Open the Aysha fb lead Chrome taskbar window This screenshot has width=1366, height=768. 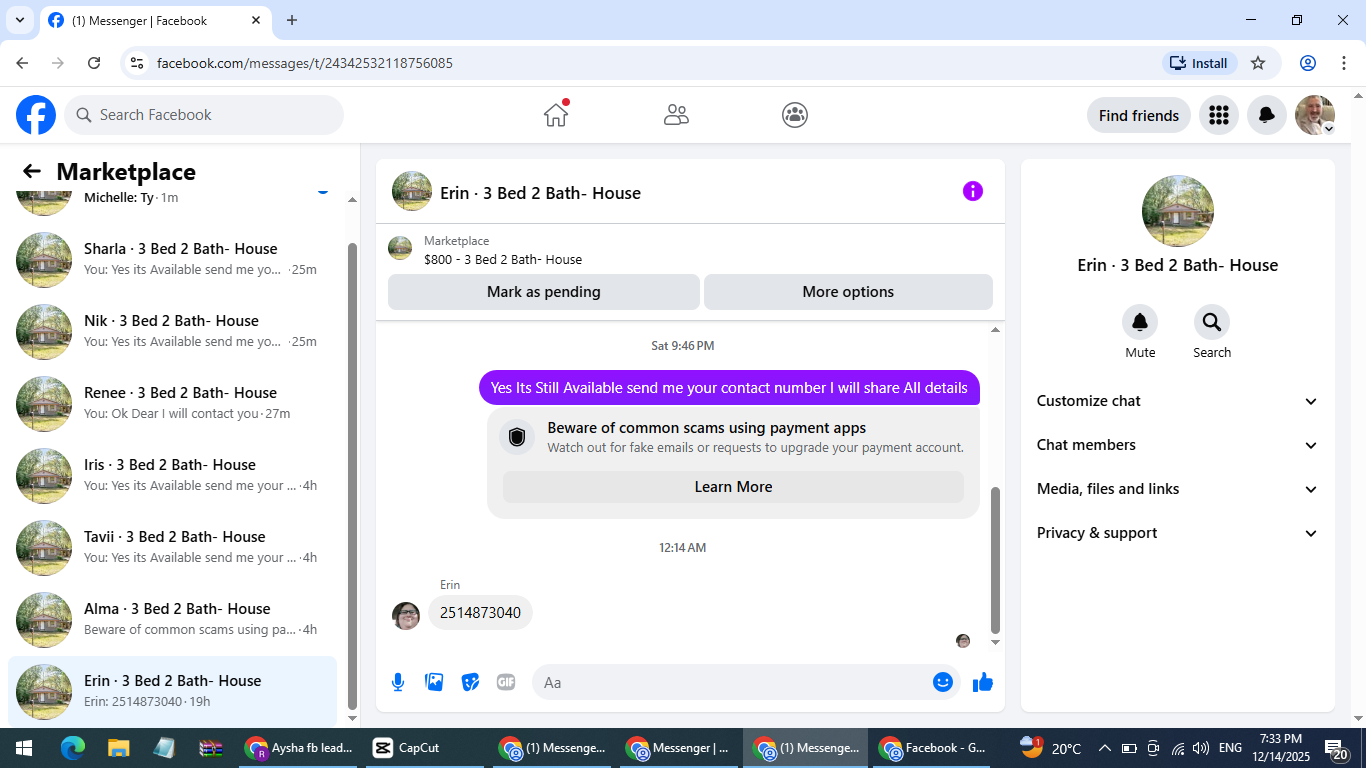(x=300, y=748)
